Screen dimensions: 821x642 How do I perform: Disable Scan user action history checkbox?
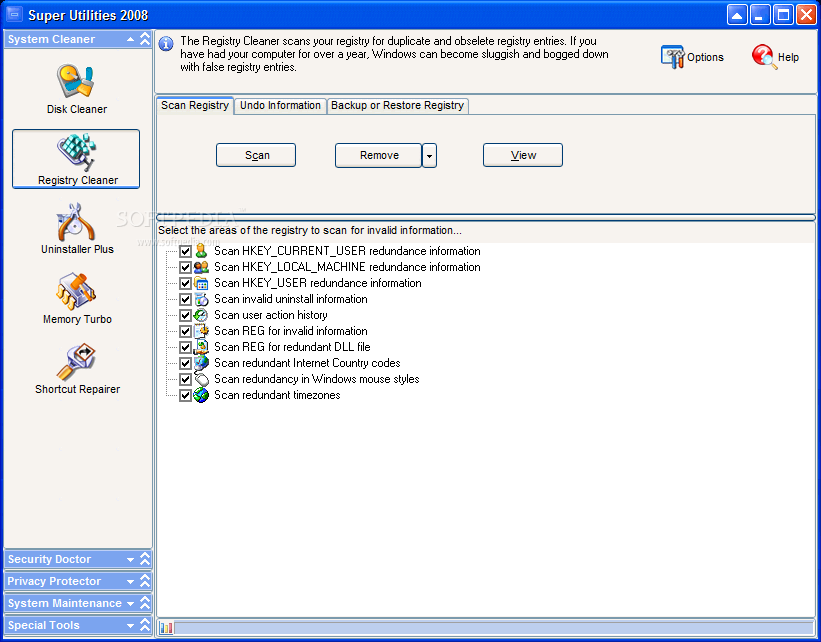coord(185,315)
